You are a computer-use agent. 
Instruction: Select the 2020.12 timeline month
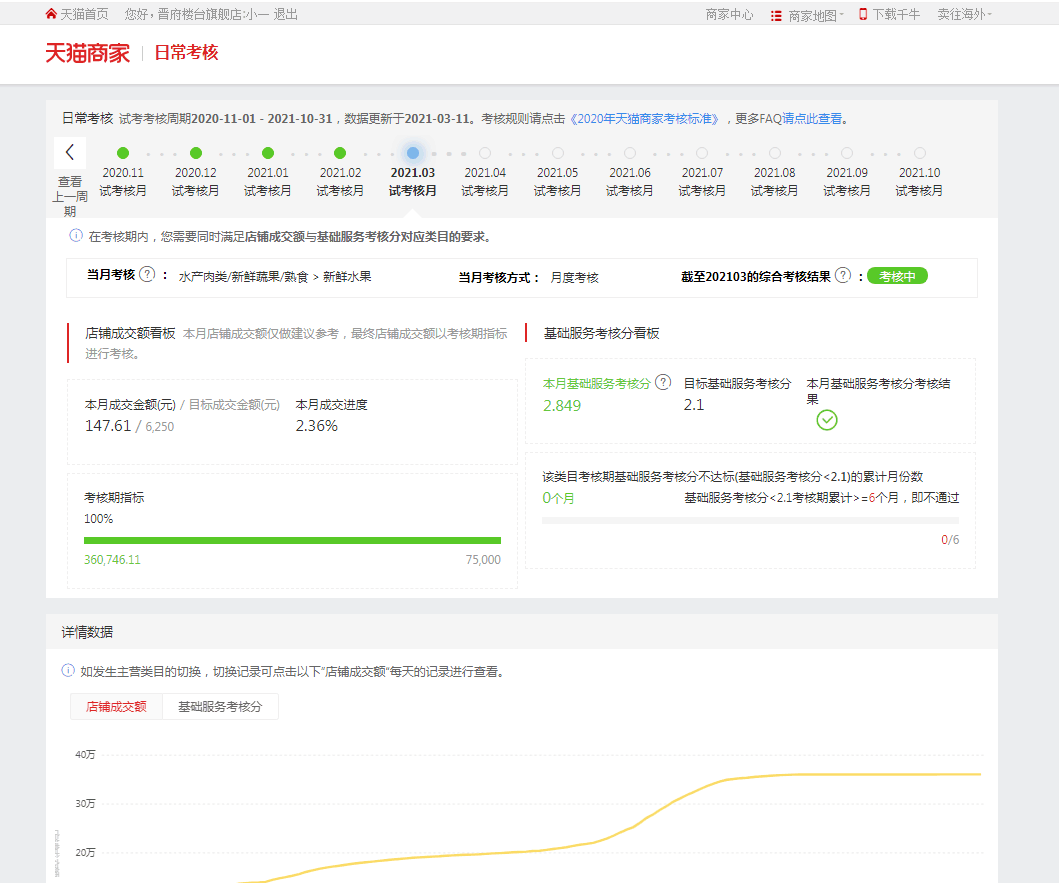point(196,153)
